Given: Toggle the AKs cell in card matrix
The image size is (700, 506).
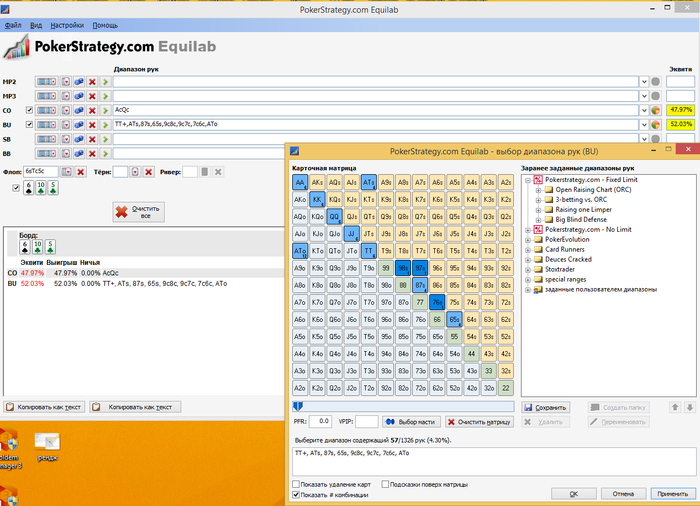Looking at the screenshot, I should pos(317,182).
